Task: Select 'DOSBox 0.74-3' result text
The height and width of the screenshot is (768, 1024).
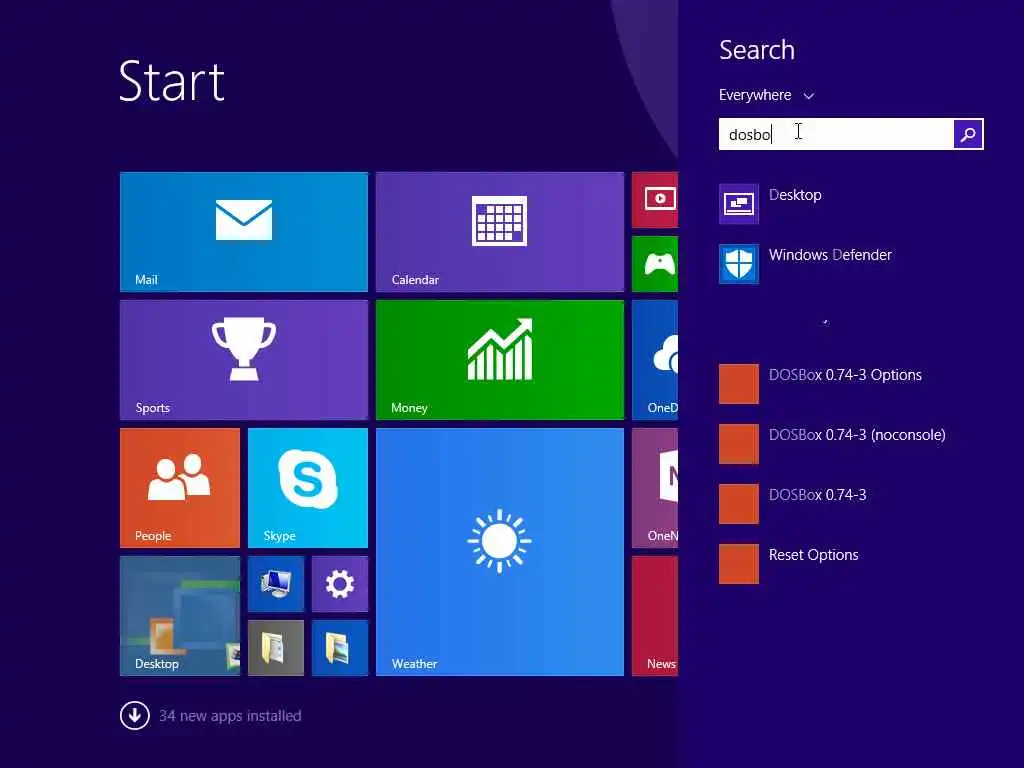Action: tap(818, 495)
